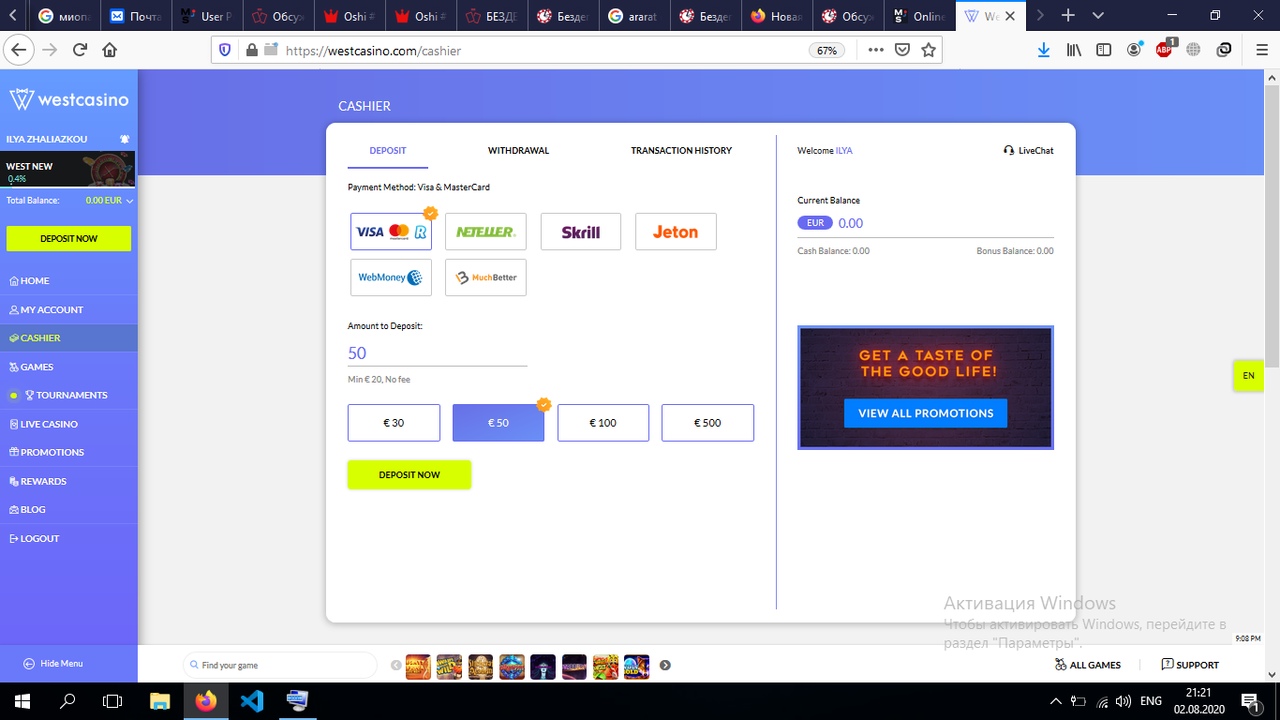Open the westcasino logo home link
Viewport: 1280px width, 720px height.
(69, 99)
